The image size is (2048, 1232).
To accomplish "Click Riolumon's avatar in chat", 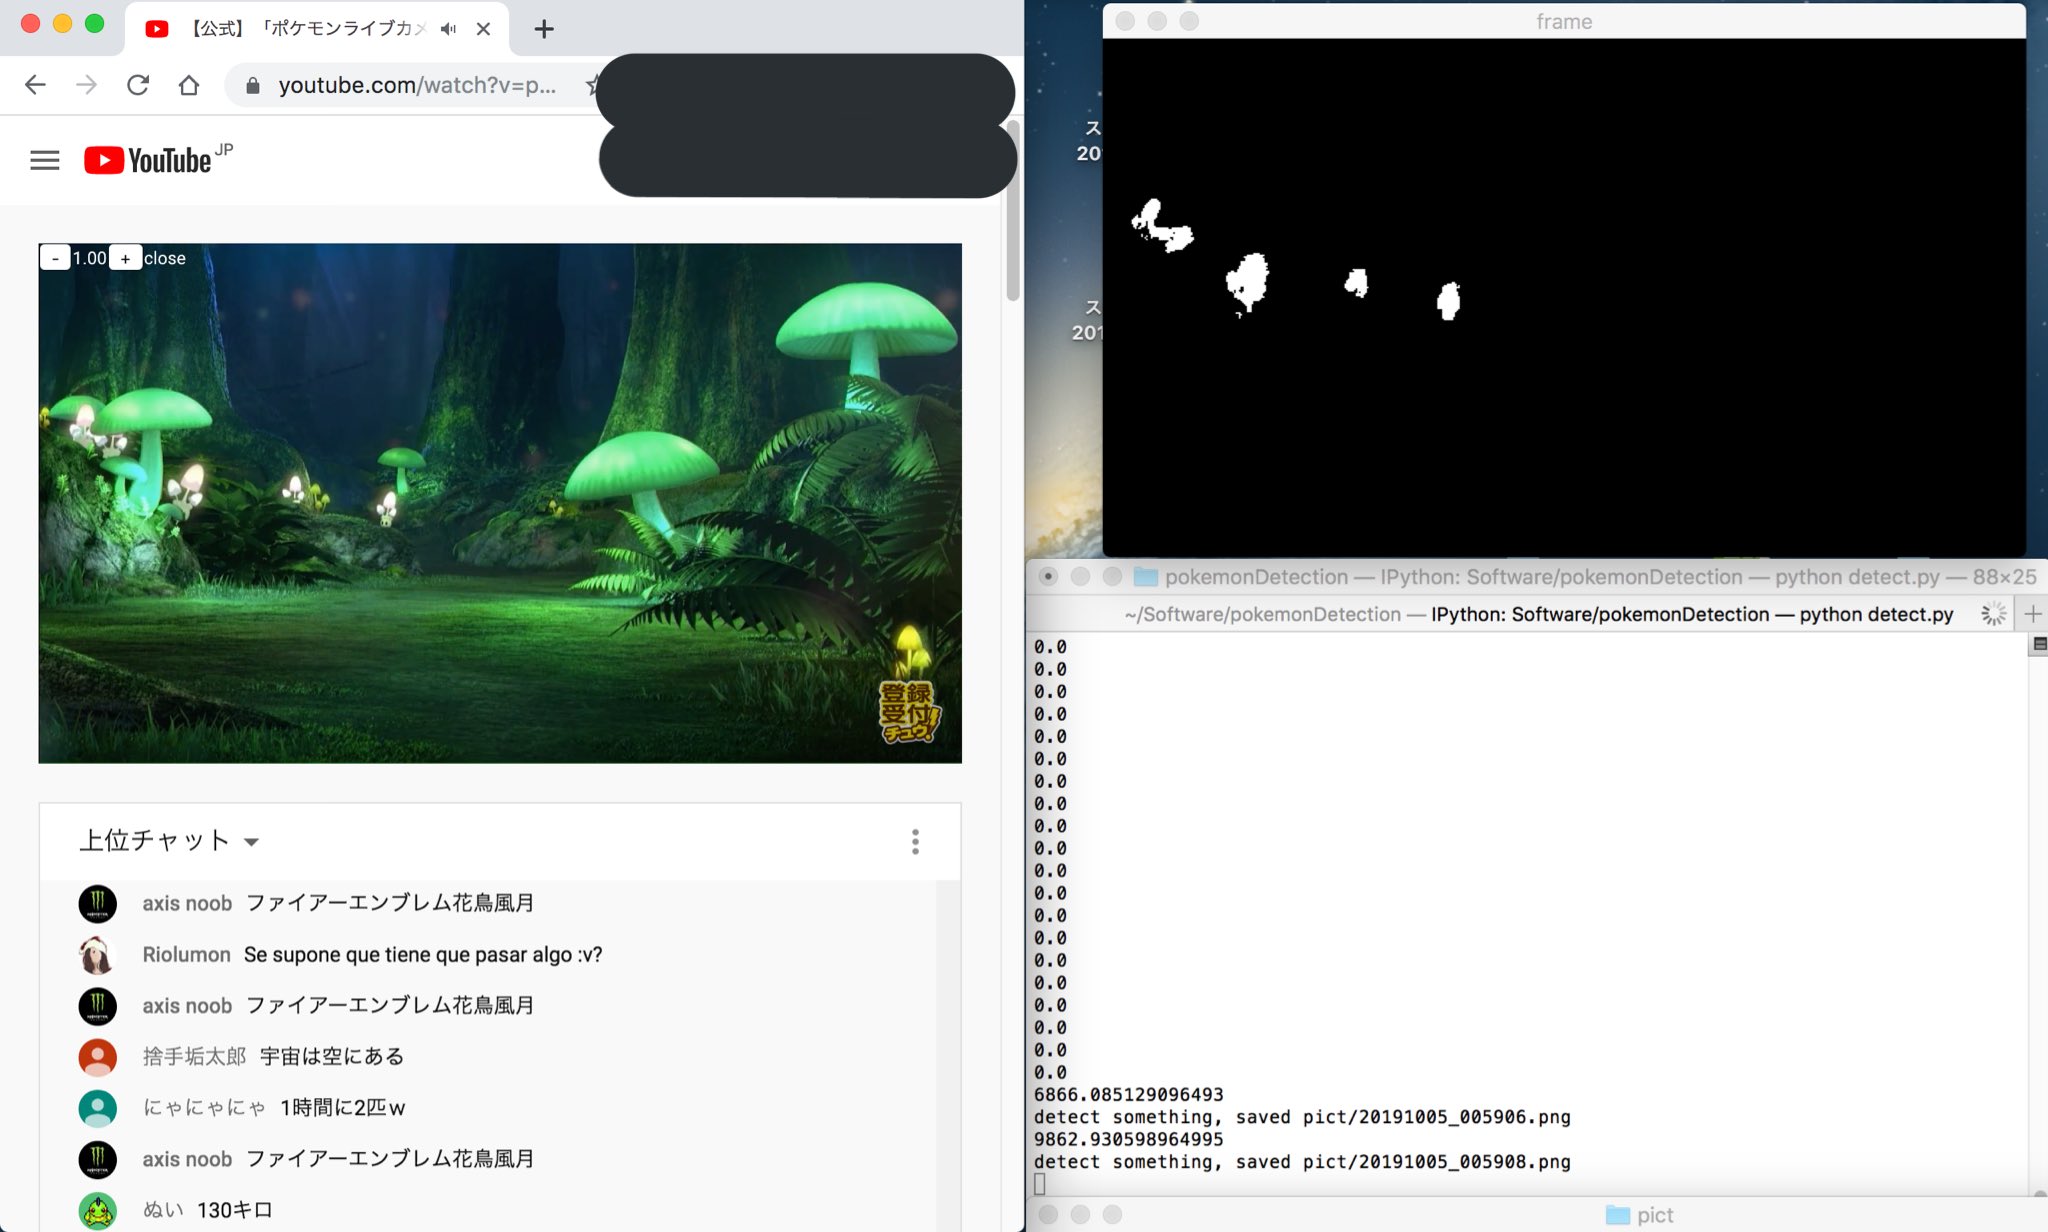I will pyautogui.click(x=98, y=955).
